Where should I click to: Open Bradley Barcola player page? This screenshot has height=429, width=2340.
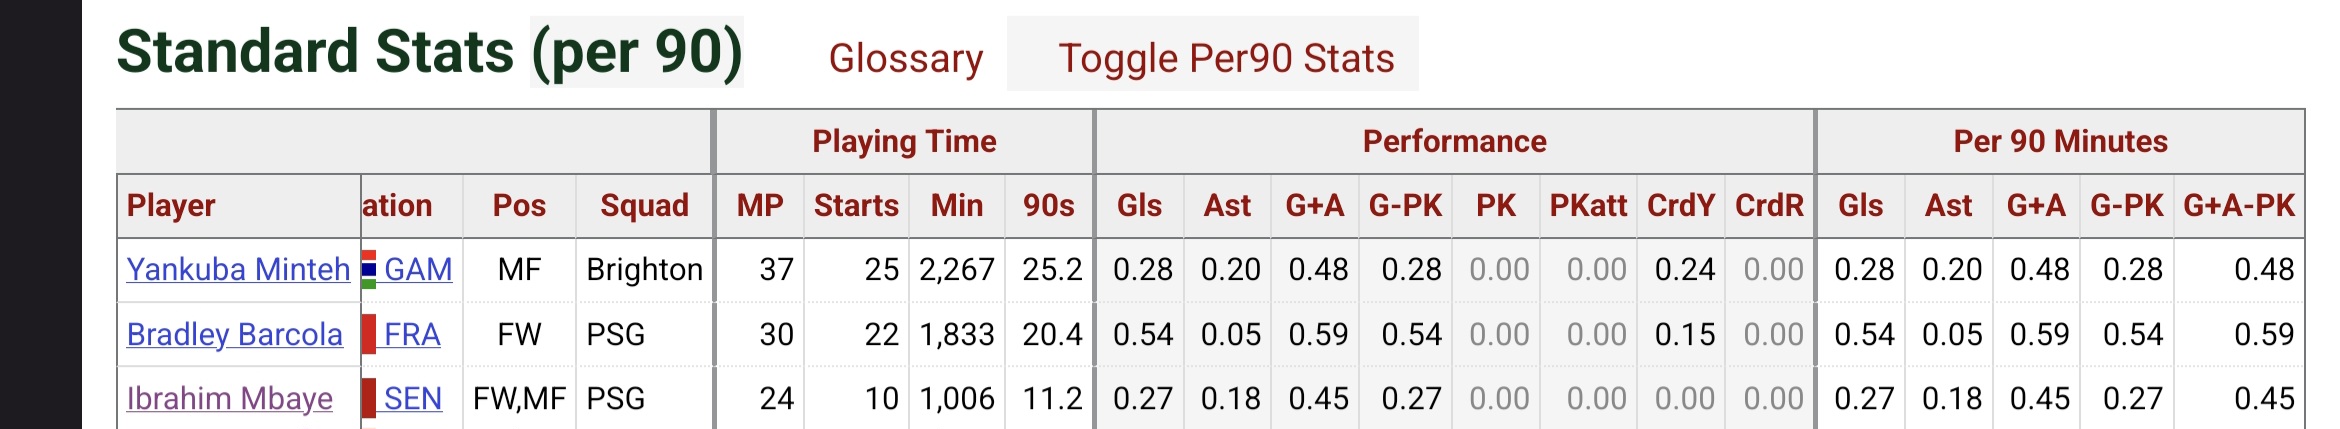click(235, 334)
